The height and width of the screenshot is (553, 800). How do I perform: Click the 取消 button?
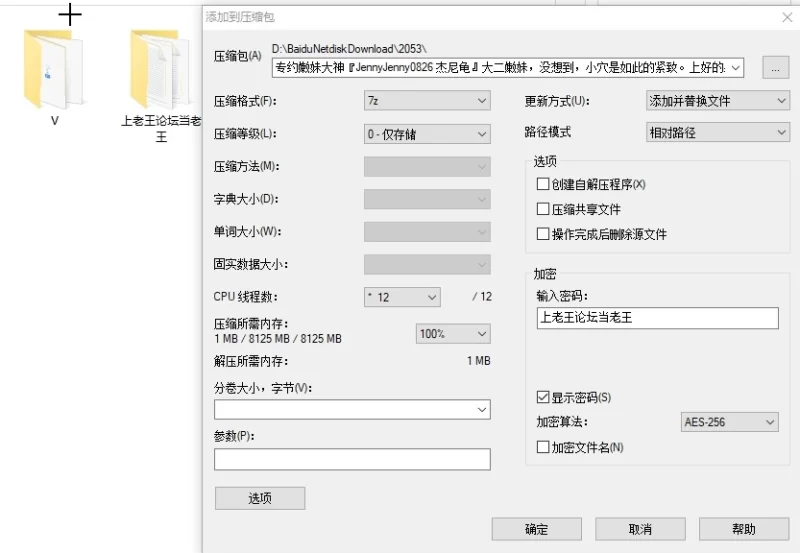click(x=641, y=529)
